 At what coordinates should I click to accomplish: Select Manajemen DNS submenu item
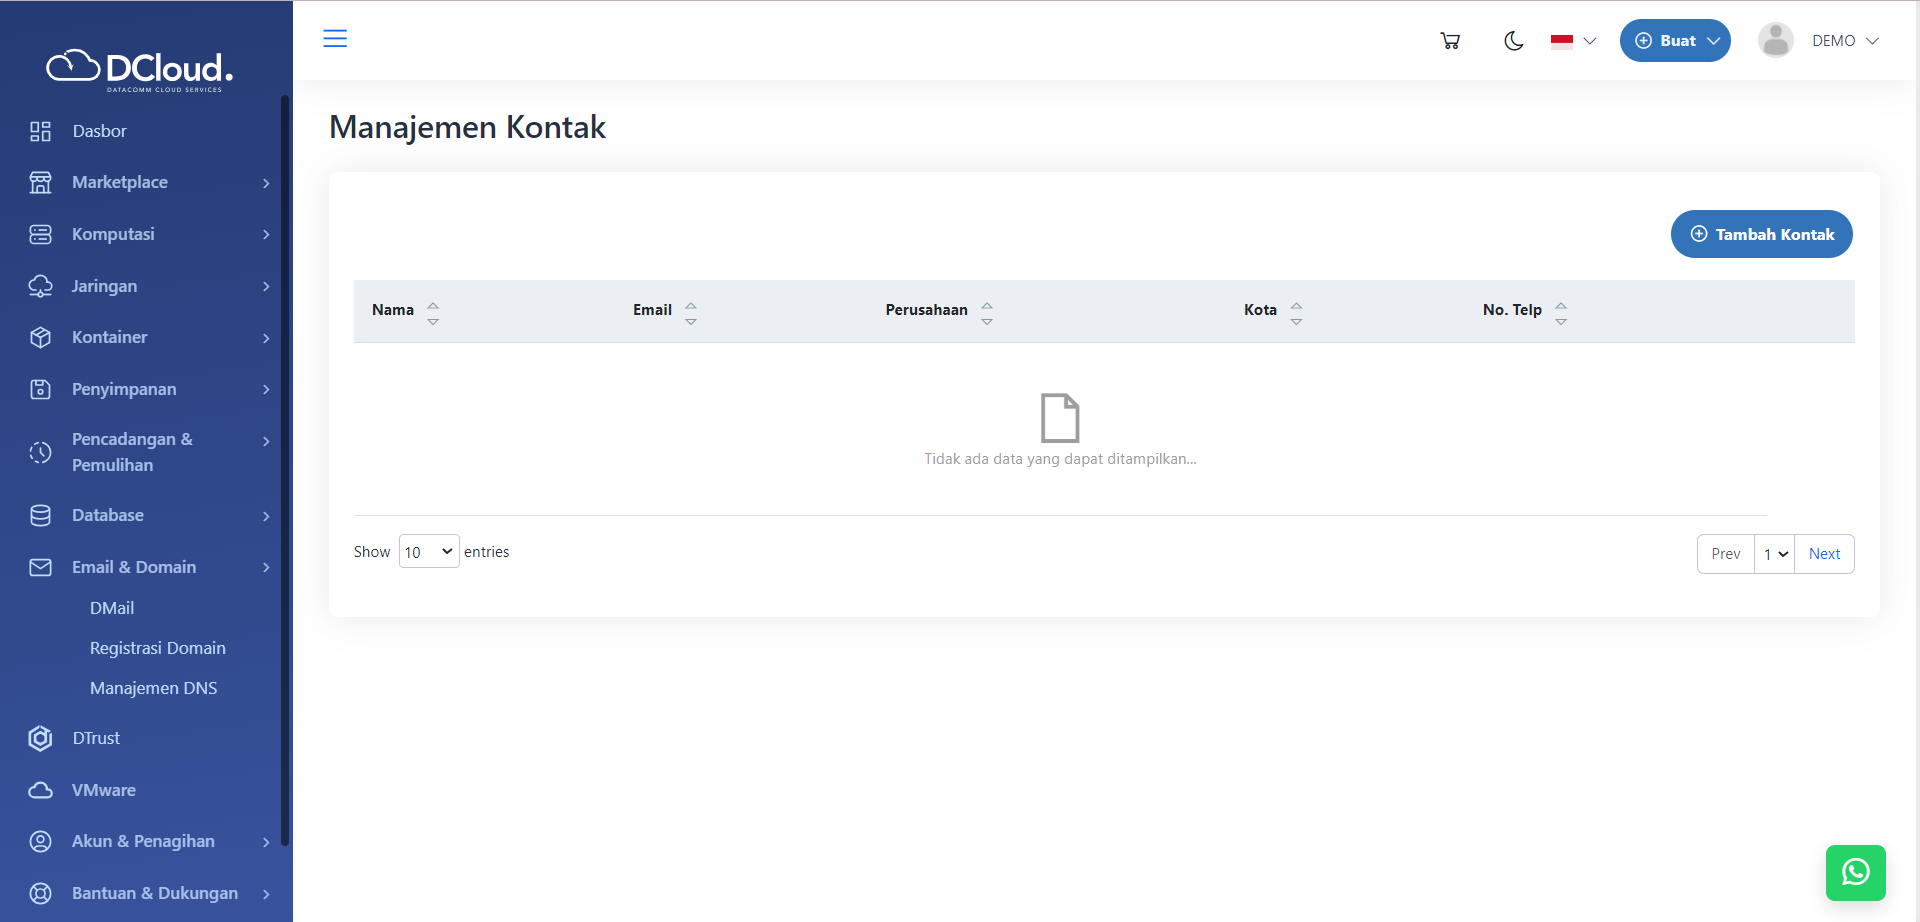(153, 688)
